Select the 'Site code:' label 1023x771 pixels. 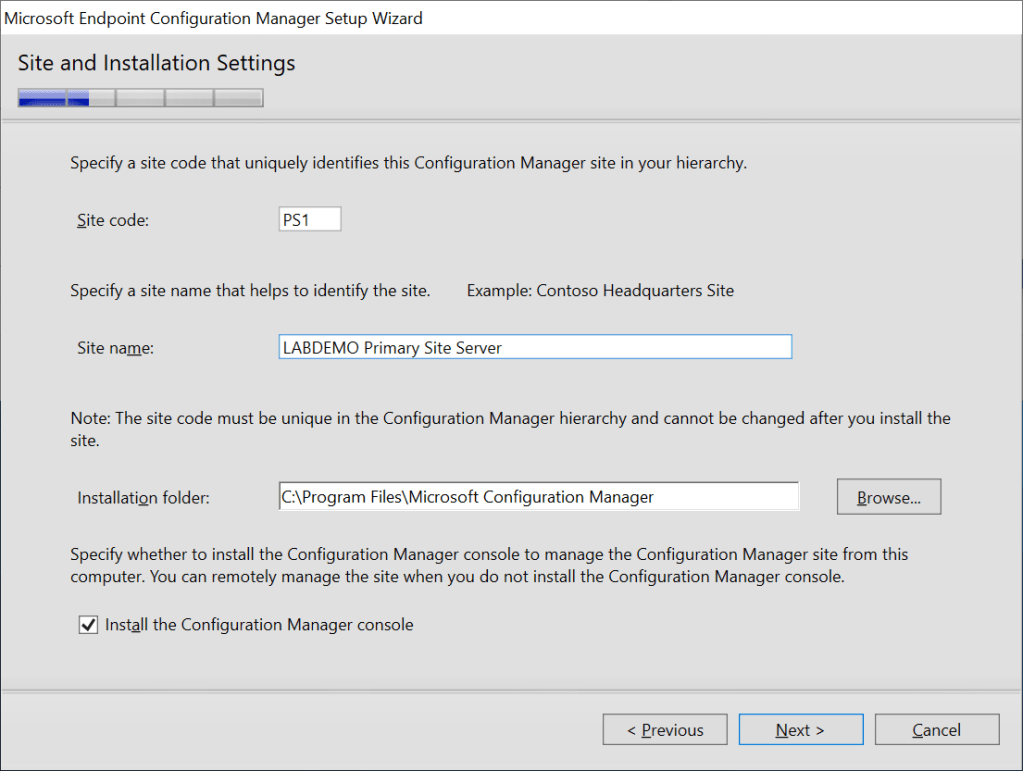[113, 220]
